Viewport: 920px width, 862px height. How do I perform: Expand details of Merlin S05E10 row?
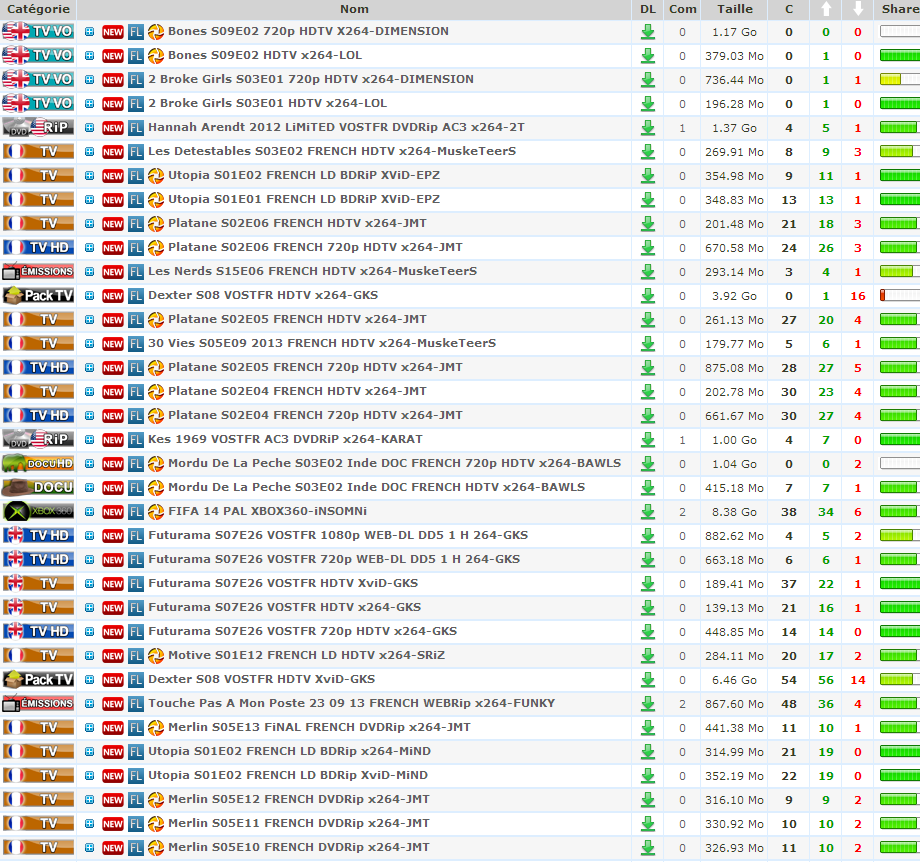(89, 848)
